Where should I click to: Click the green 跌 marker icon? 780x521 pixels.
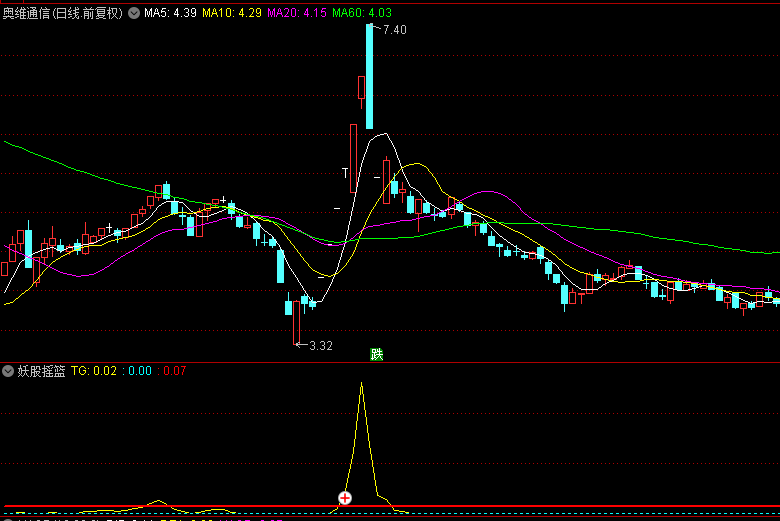point(377,354)
